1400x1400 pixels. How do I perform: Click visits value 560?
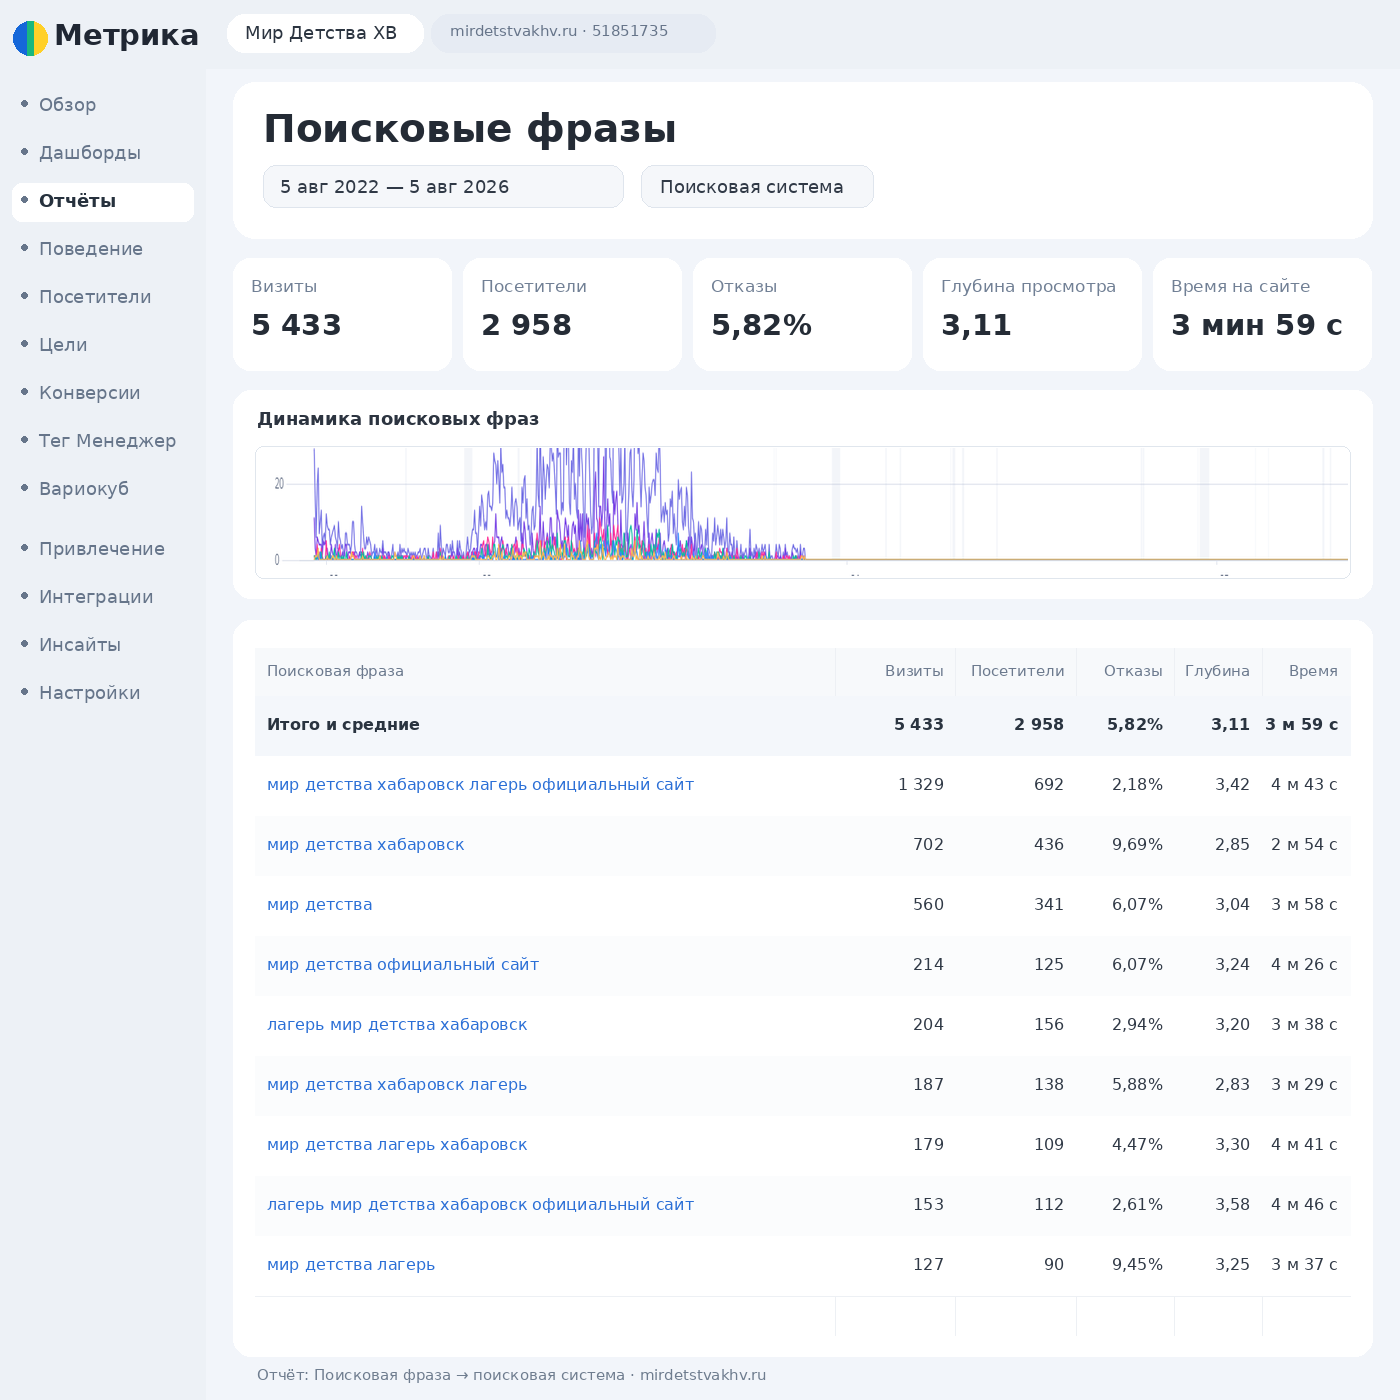[x=928, y=905]
